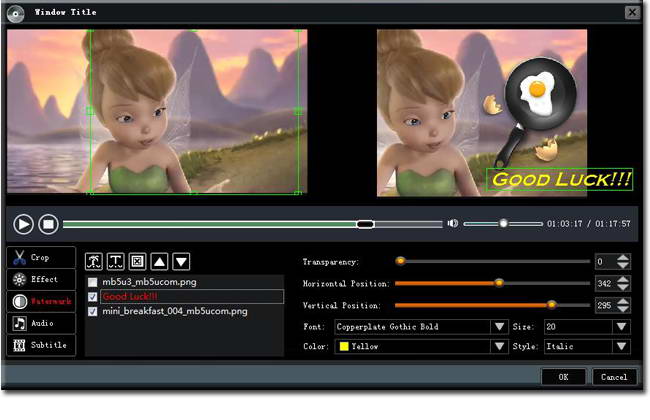Switch to the Audio tab

[41, 323]
